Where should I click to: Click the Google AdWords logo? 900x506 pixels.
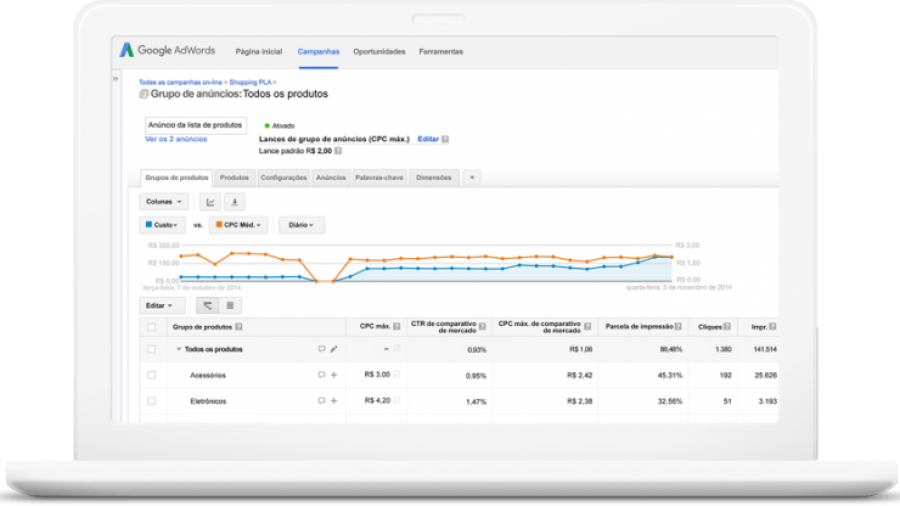[x=167, y=50]
